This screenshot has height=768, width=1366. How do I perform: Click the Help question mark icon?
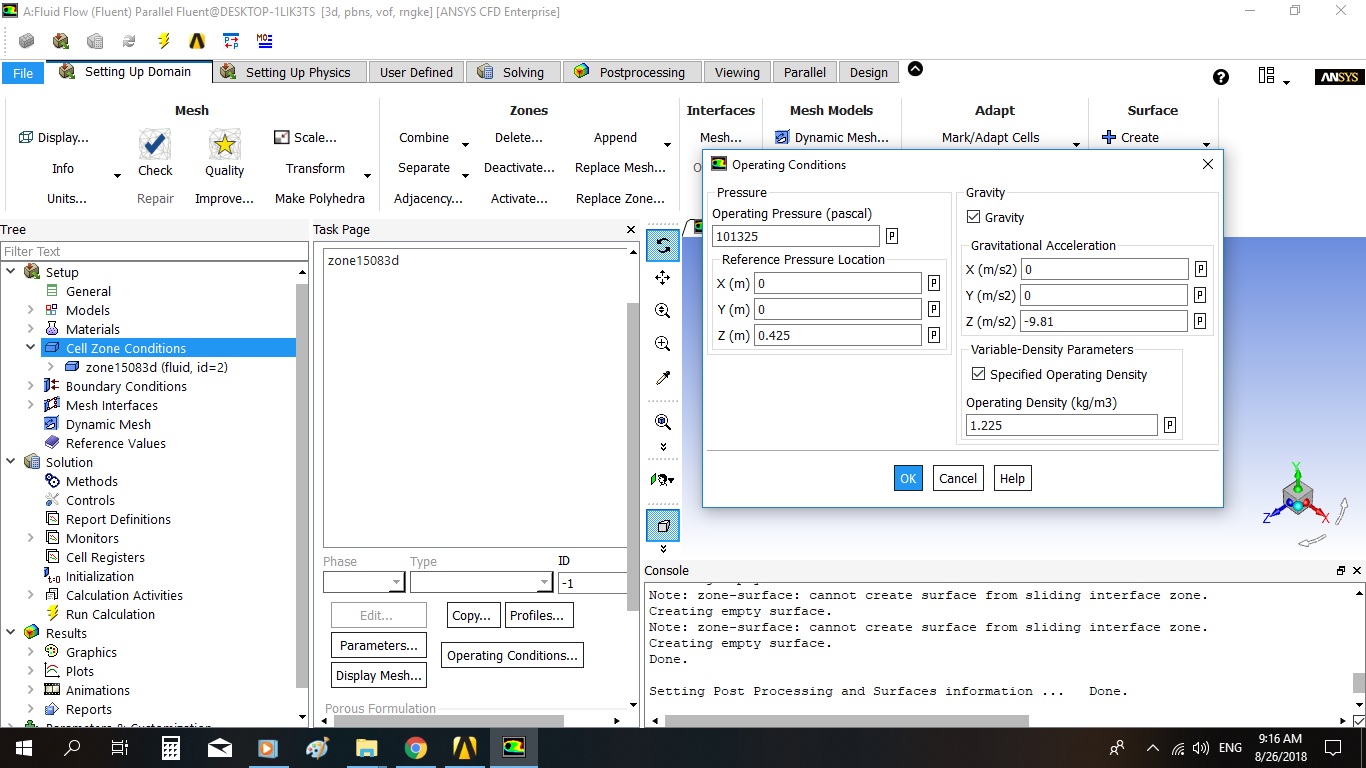point(1220,77)
